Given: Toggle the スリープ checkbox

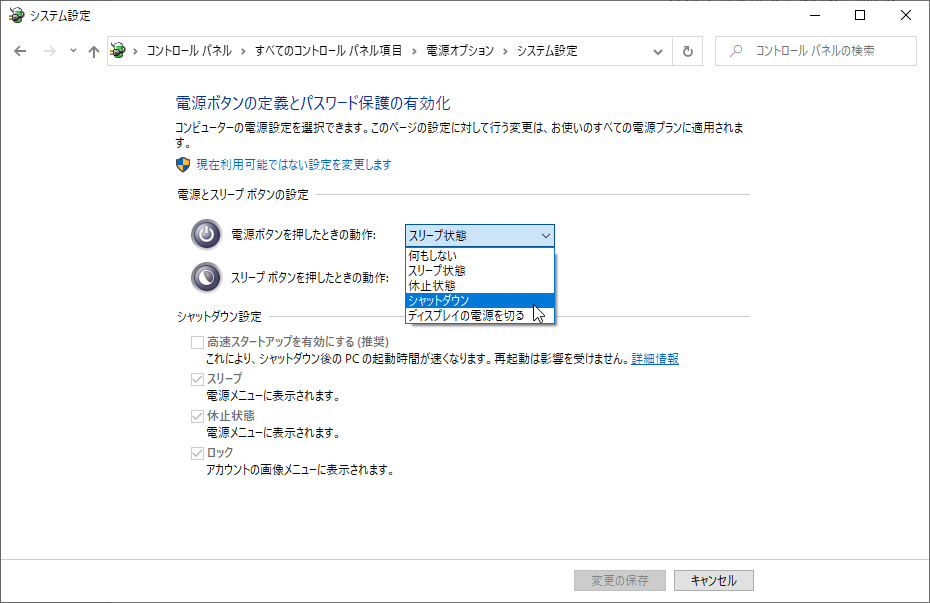Looking at the screenshot, I should click(198, 379).
